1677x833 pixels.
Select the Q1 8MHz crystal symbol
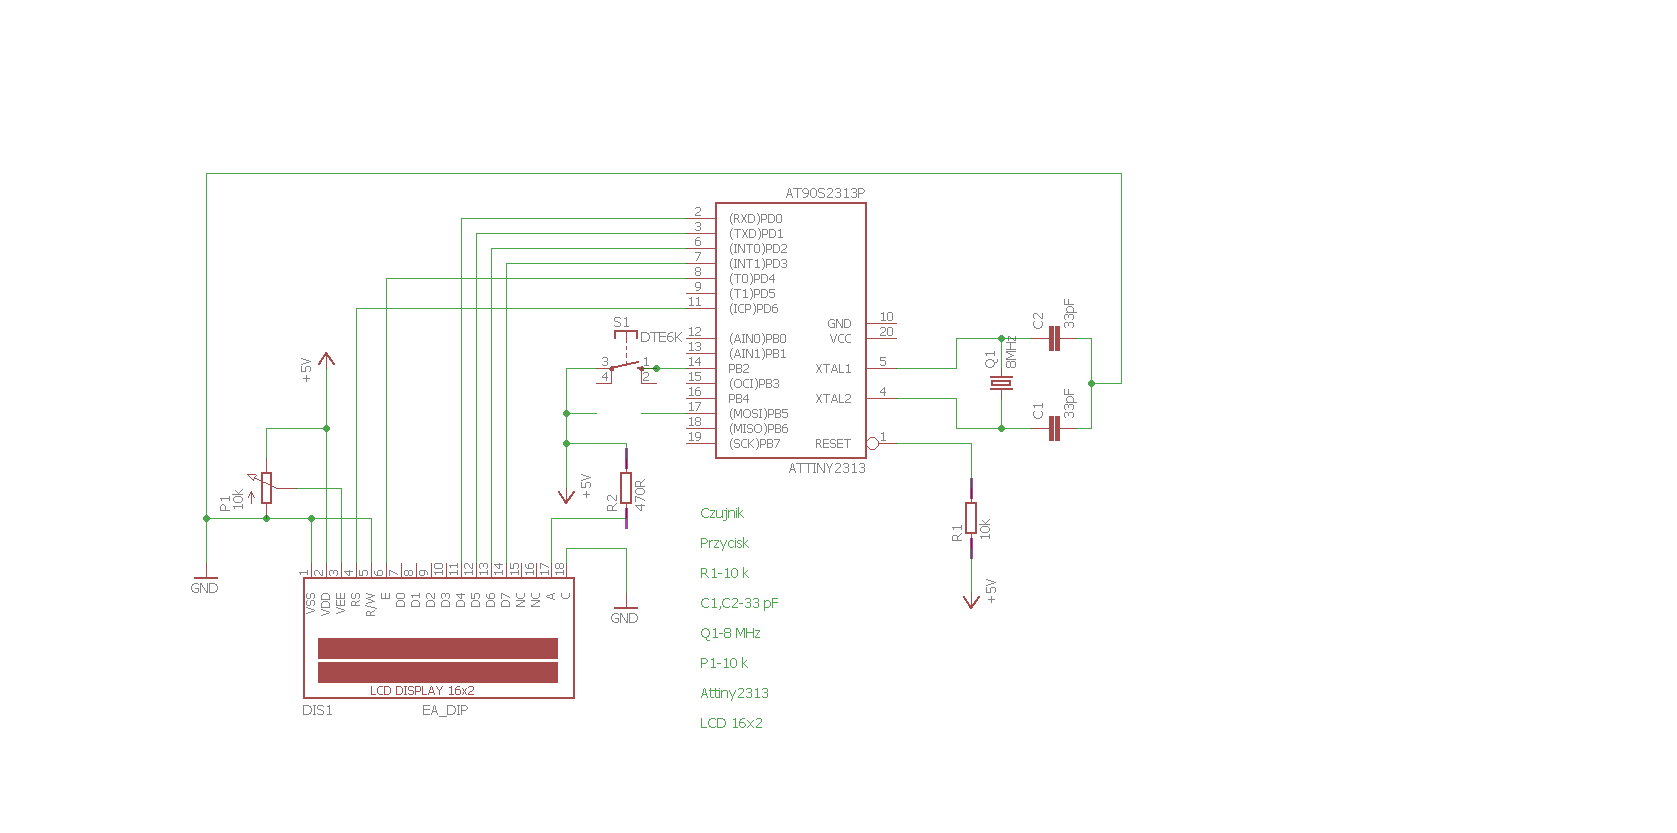1001,384
